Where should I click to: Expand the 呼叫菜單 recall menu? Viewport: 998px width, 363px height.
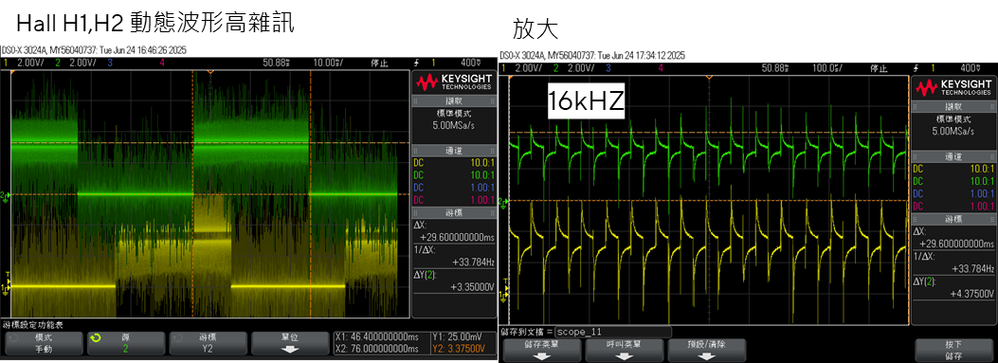tap(624, 350)
